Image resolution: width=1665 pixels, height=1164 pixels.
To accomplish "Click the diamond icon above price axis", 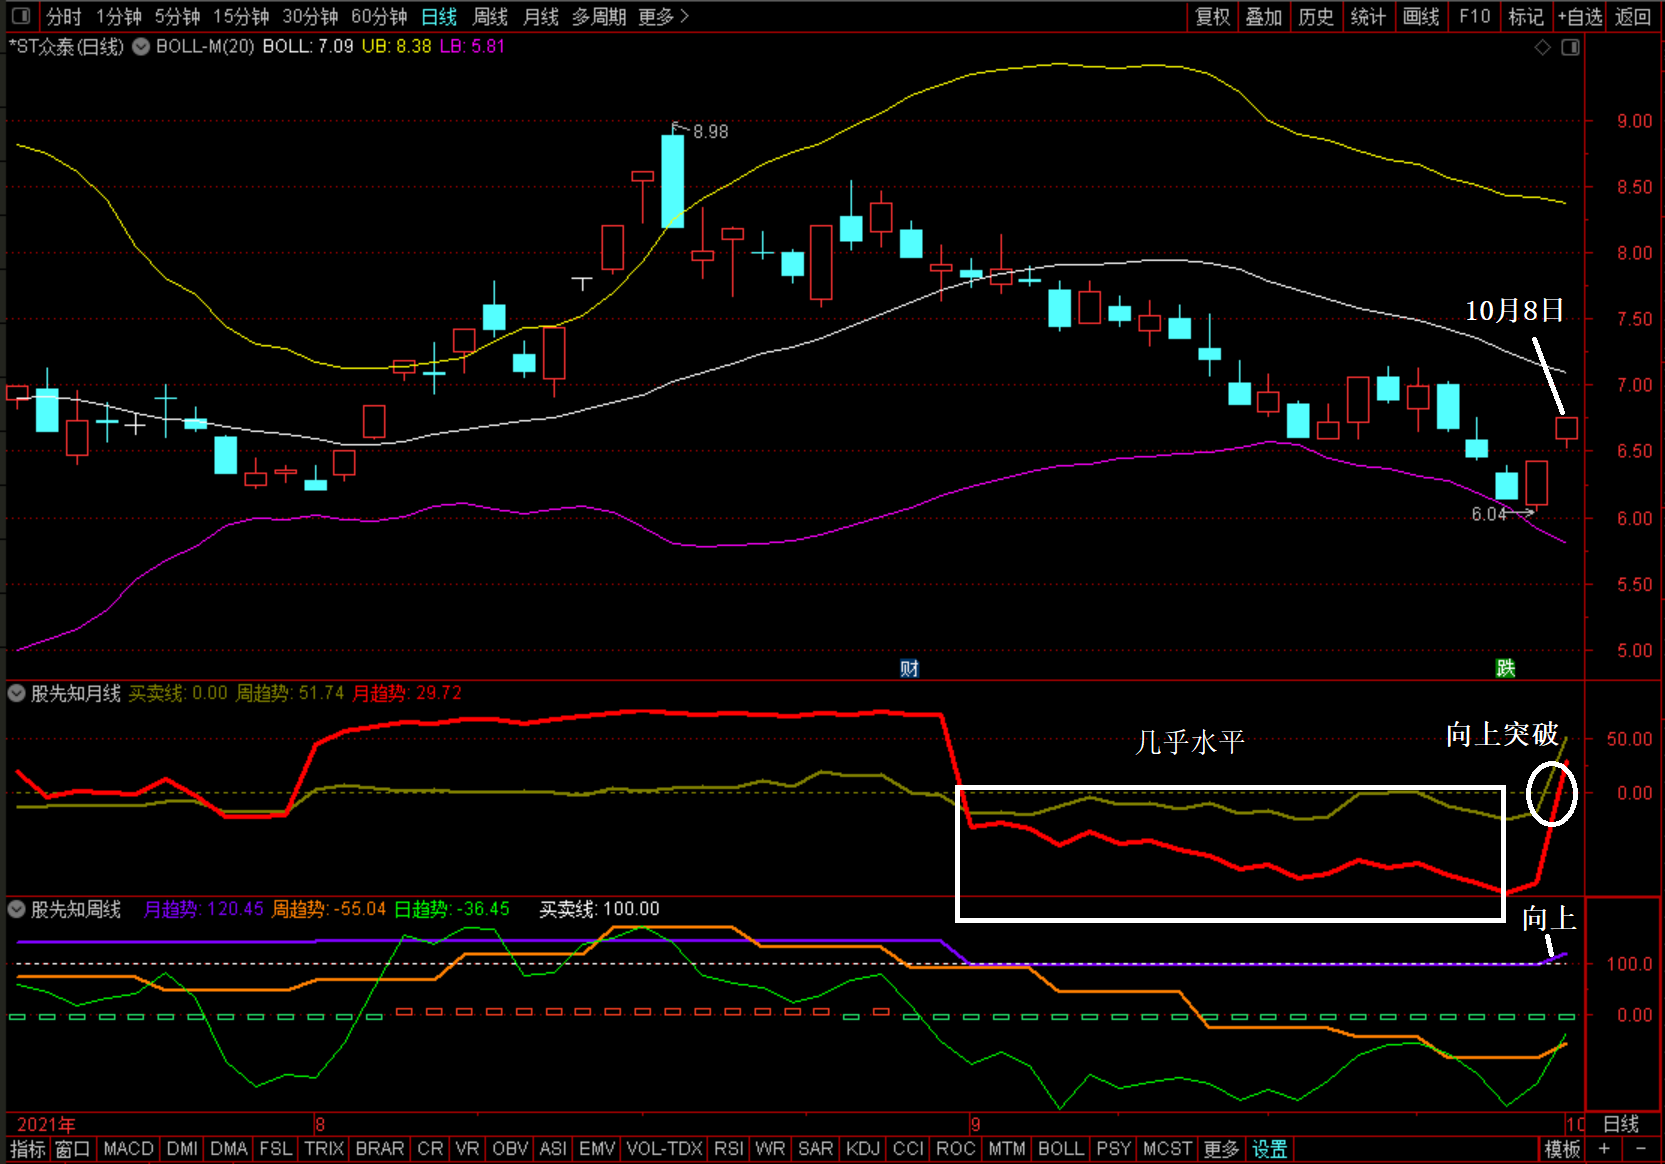I will [x=1543, y=47].
